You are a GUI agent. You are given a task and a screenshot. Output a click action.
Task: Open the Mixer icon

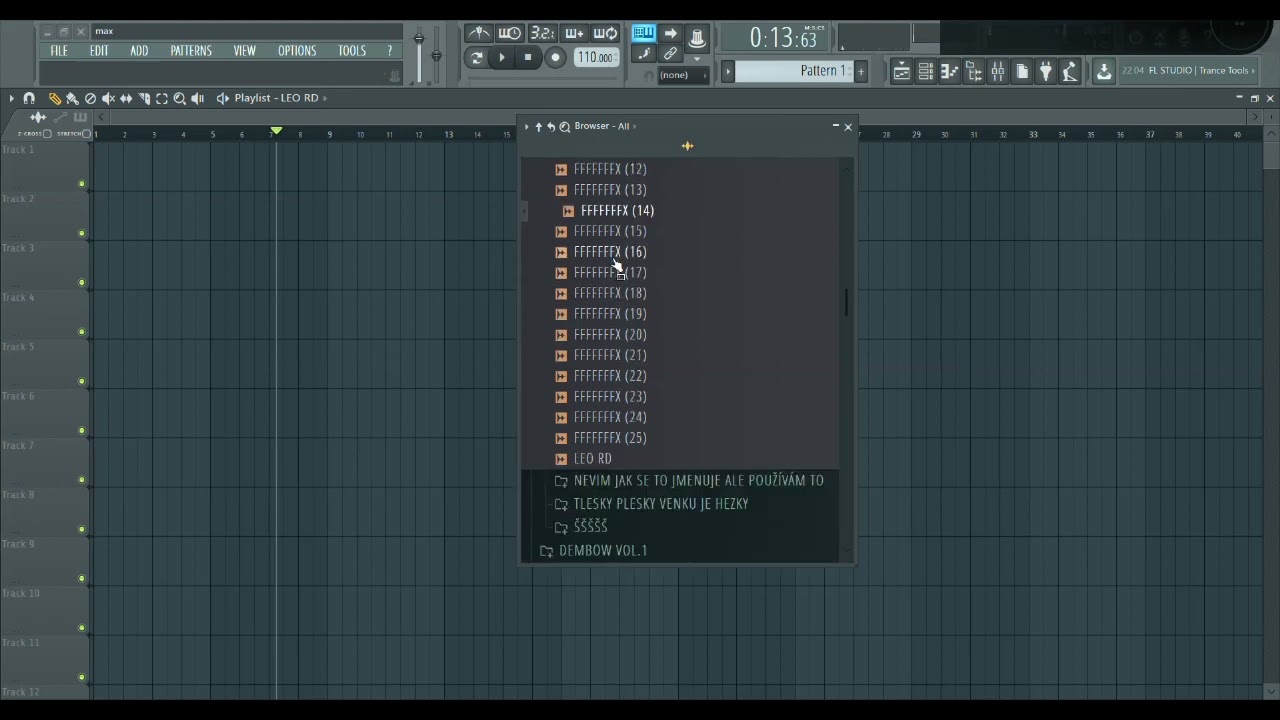click(x=997, y=71)
